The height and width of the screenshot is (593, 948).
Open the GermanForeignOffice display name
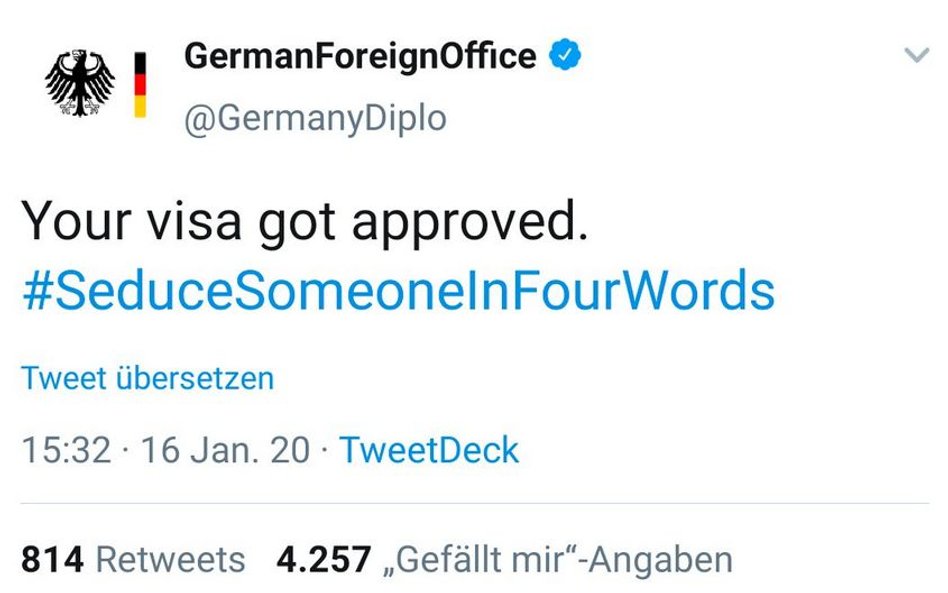[x=360, y=56]
